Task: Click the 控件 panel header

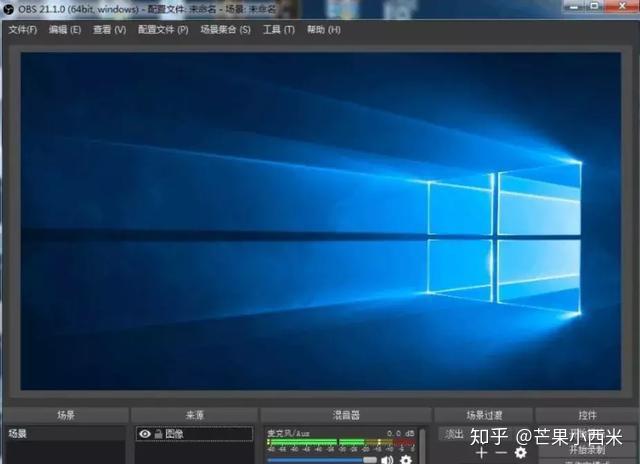Action: pyautogui.click(x=587, y=415)
